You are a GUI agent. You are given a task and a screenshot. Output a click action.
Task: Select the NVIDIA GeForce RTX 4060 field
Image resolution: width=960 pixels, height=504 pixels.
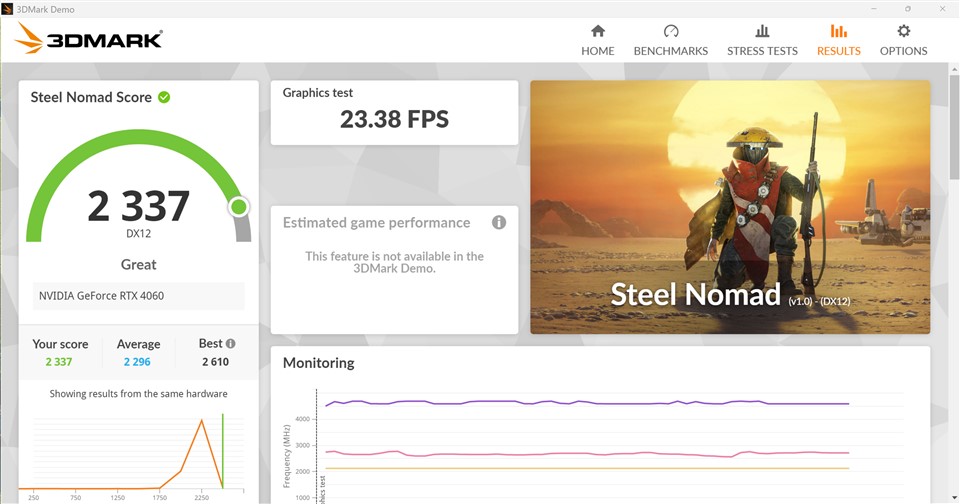click(x=138, y=296)
